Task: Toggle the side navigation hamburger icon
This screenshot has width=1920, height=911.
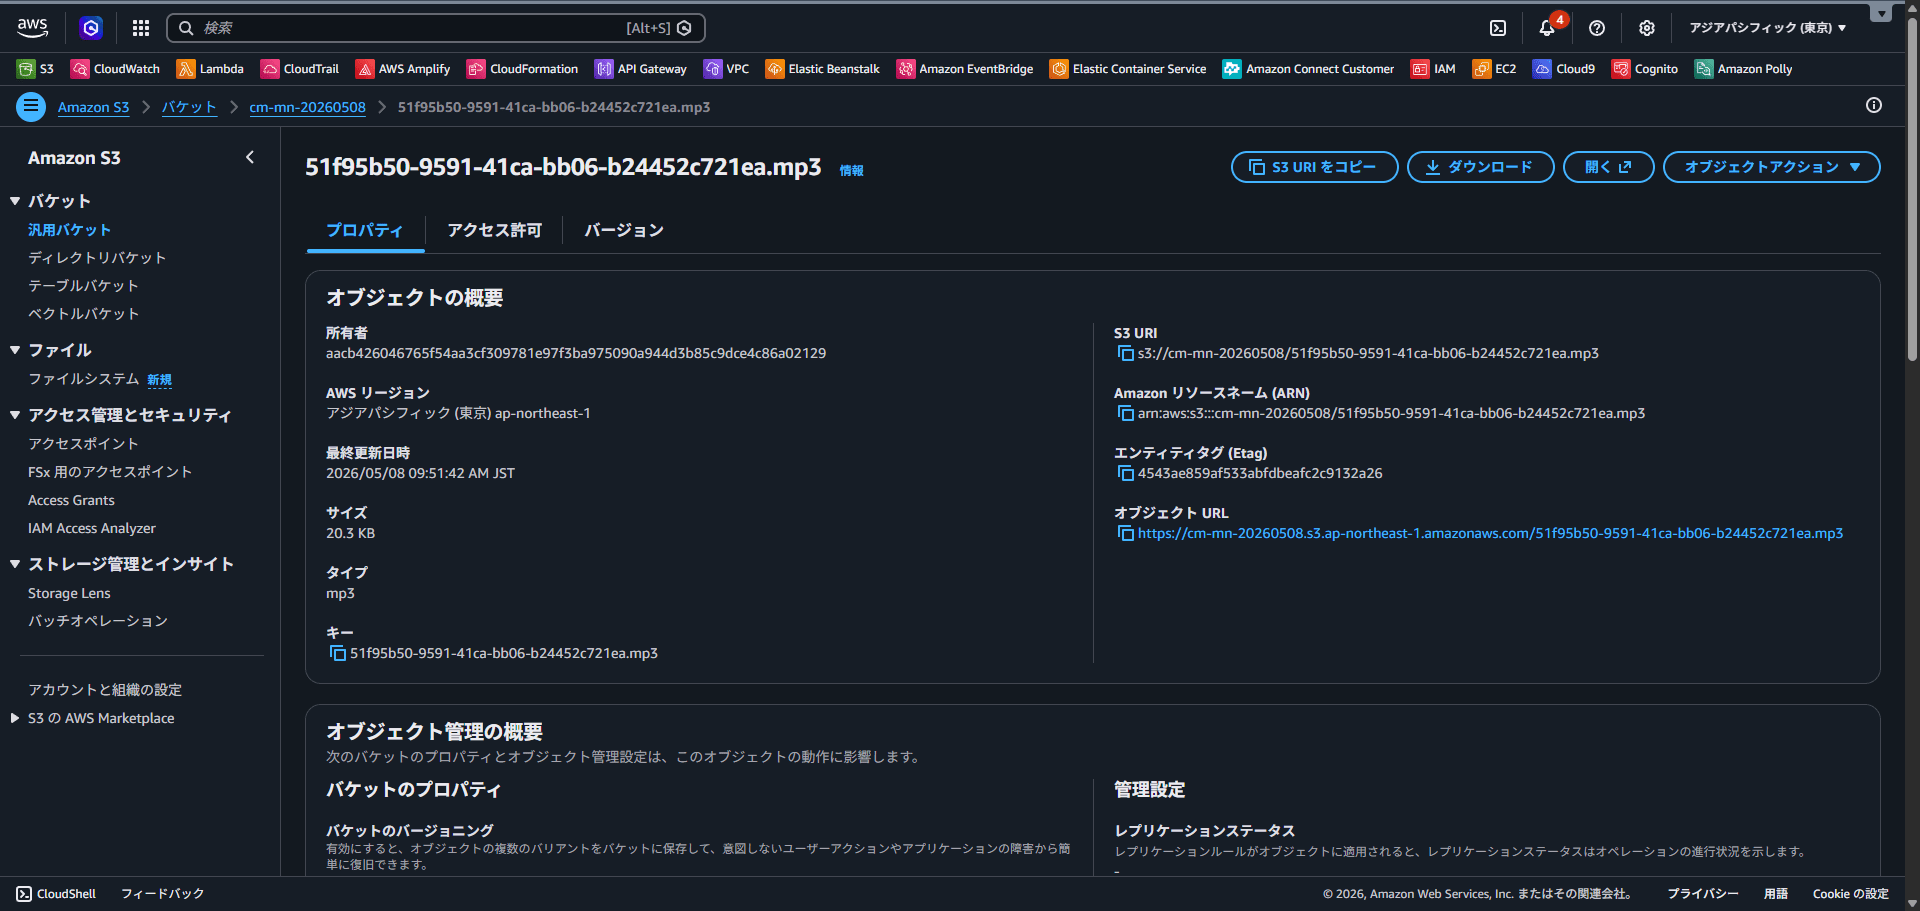Action: (31, 106)
